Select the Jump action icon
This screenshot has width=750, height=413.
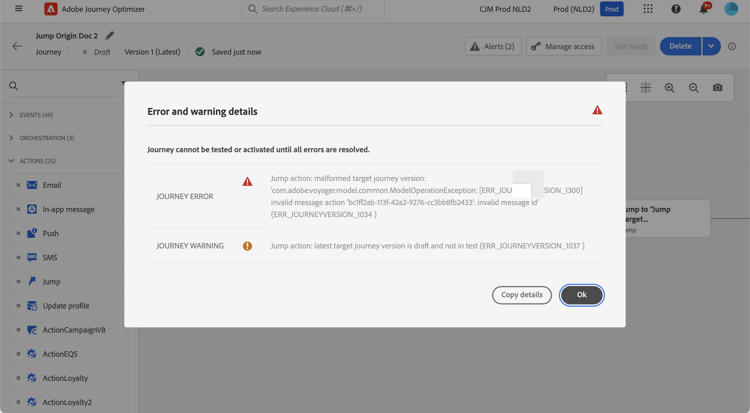point(32,281)
